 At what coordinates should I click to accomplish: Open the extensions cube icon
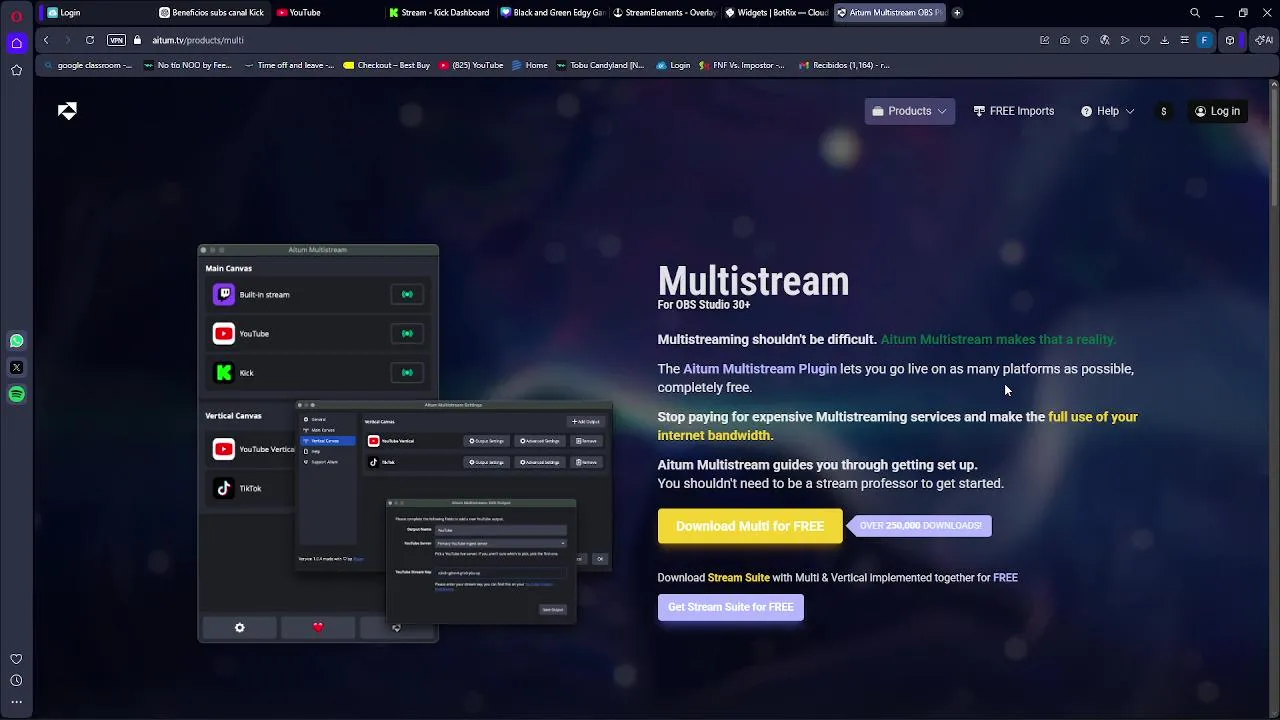point(1230,40)
